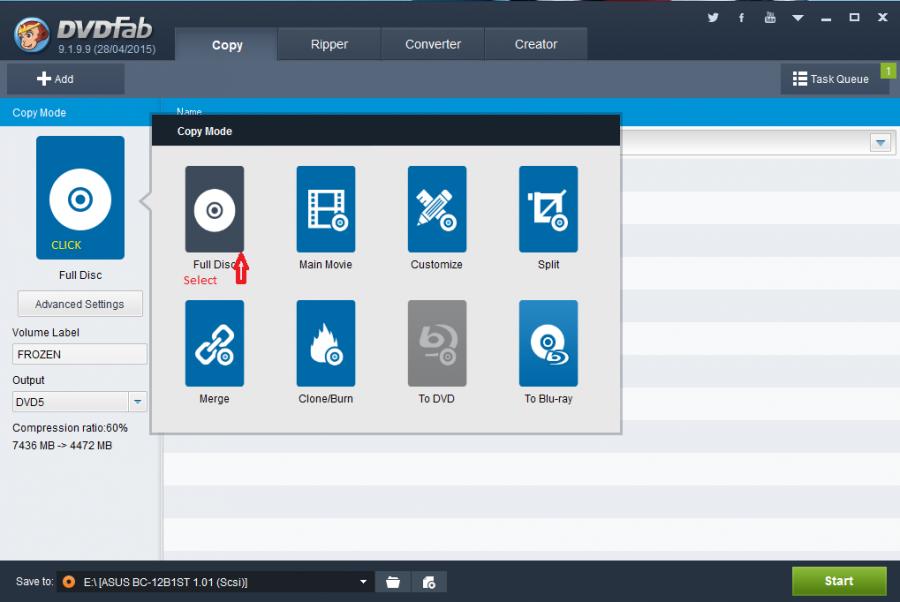Click the ISO image file icon
Screen dimensions: 900x602
point(429,582)
